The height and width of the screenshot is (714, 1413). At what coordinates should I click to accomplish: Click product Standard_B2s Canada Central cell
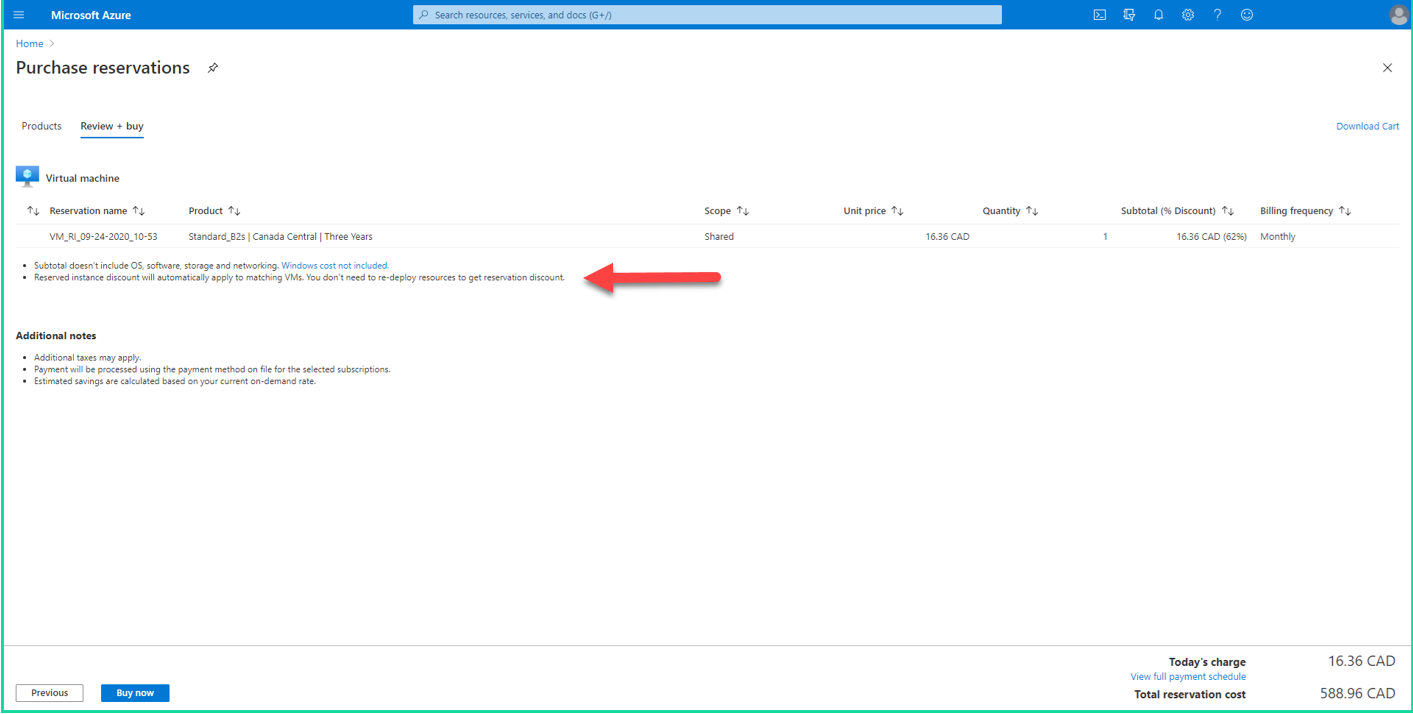point(280,237)
